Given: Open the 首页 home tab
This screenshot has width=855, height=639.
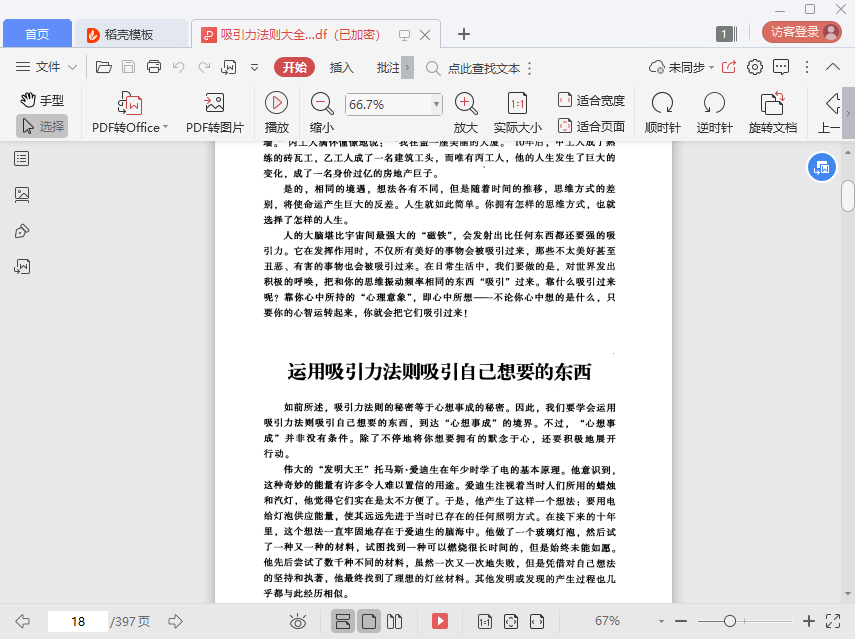Looking at the screenshot, I should point(37,34).
